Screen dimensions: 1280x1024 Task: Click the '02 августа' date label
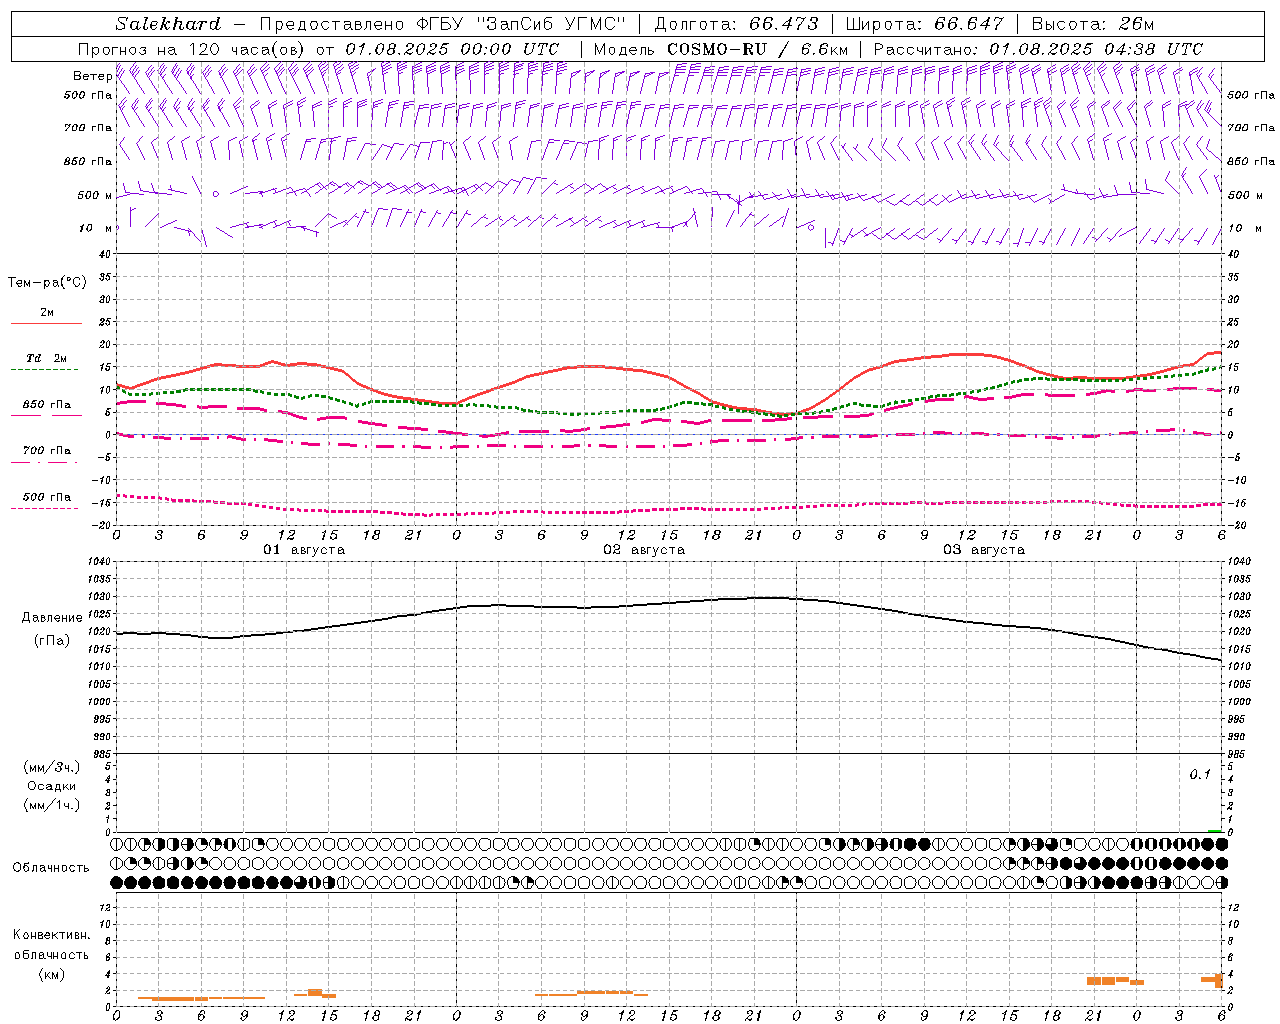[644, 549]
